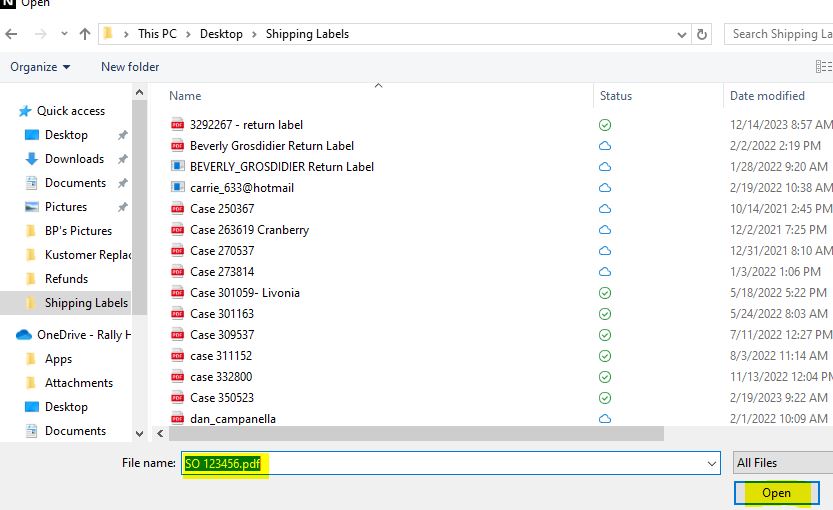Click the synced checkmark status for Case 309537
Screen dimensions: 833x510
605,335
